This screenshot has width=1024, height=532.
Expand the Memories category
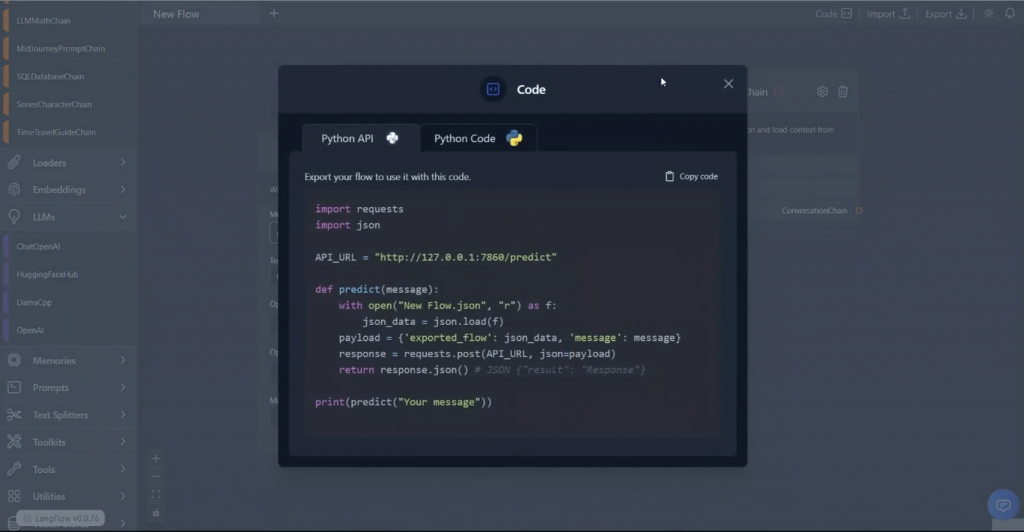click(68, 360)
